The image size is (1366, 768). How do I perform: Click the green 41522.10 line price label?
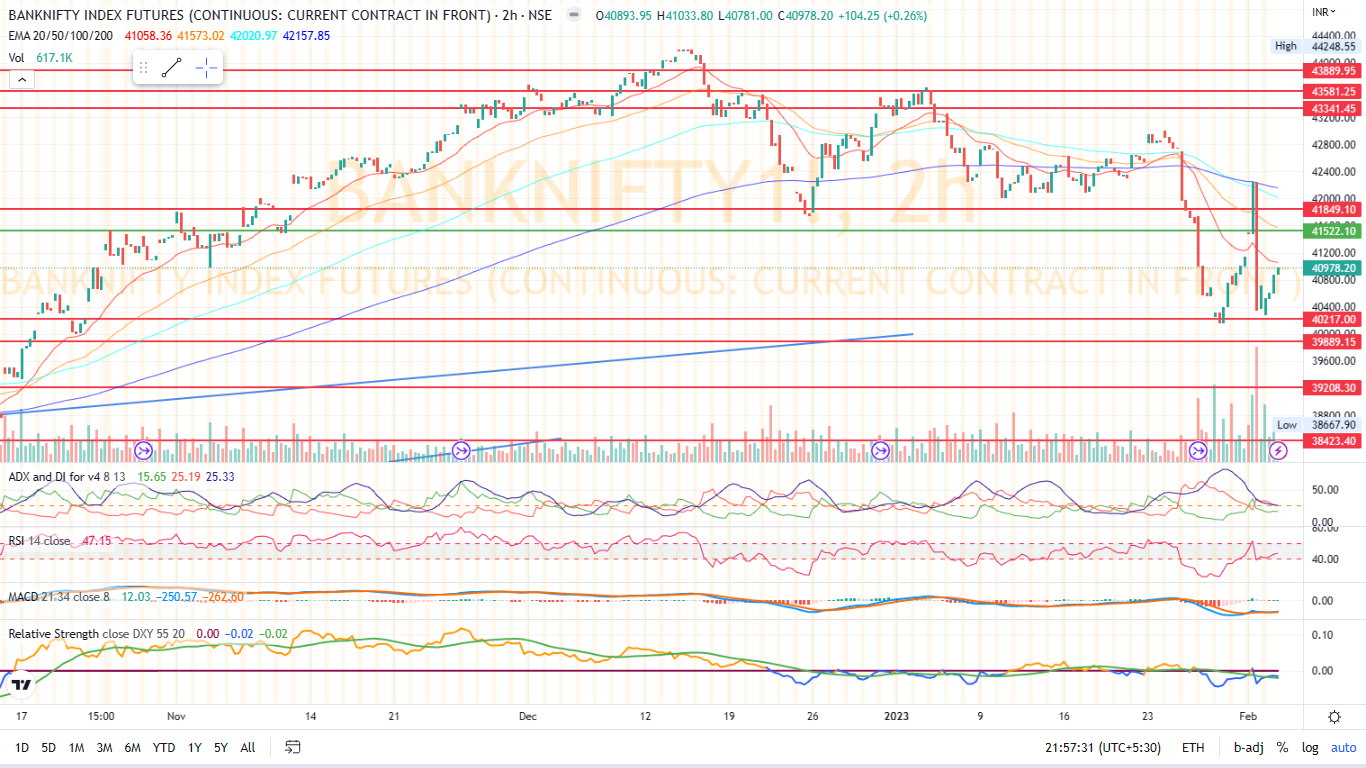[x=1333, y=231]
